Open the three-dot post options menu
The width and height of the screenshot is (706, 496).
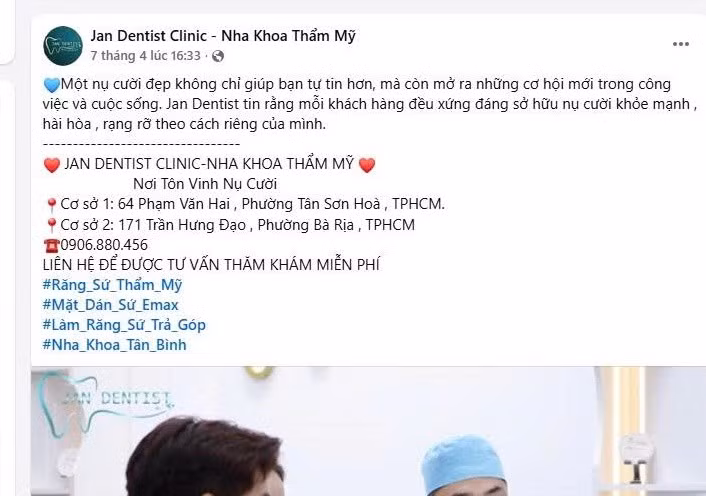point(680,44)
